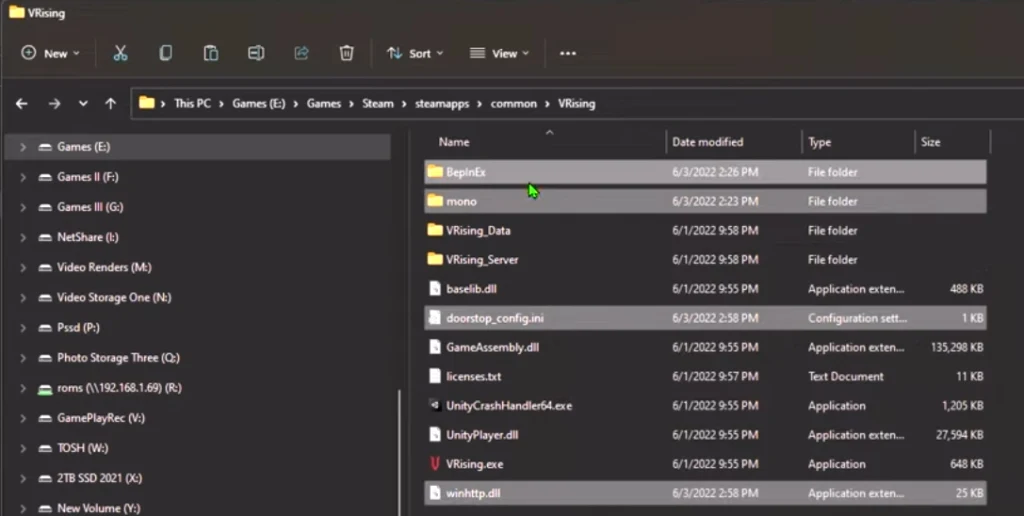Select UnityCrashHandler64.exe file
Viewport: 1024px width, 516px height.
click(x=705, y=406)
